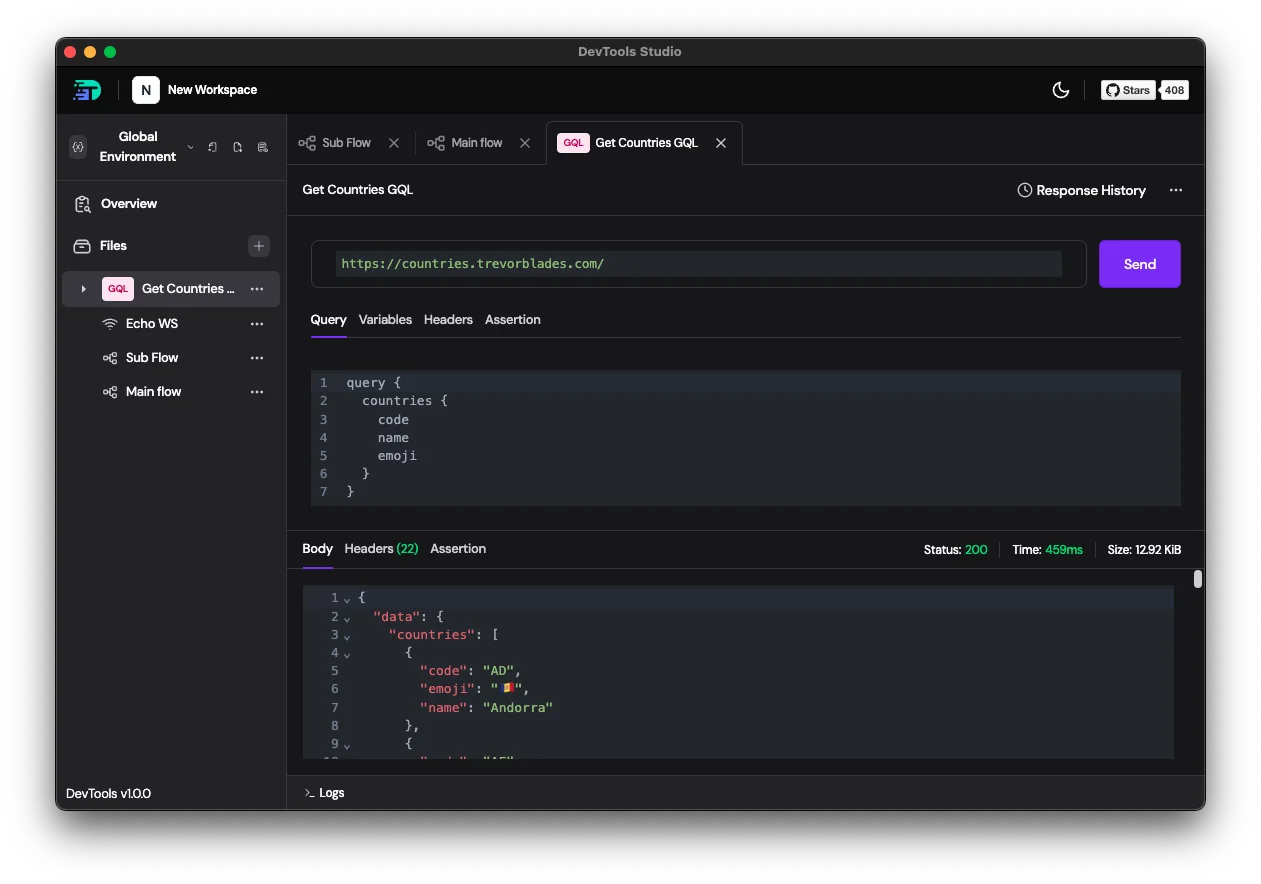Open the Global Environment dropdown chevron
This screenshot has height=884, width=1261.
click(190, 146)
